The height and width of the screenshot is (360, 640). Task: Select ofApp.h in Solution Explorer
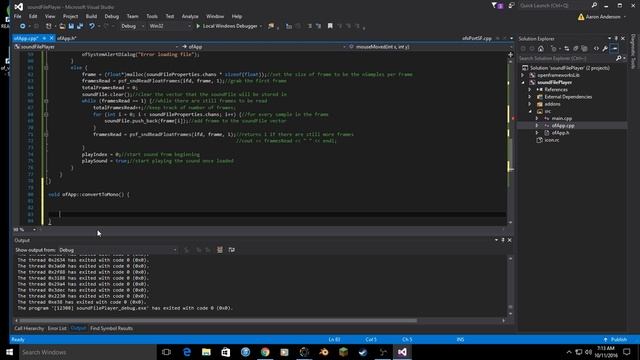tap(560, 133)
